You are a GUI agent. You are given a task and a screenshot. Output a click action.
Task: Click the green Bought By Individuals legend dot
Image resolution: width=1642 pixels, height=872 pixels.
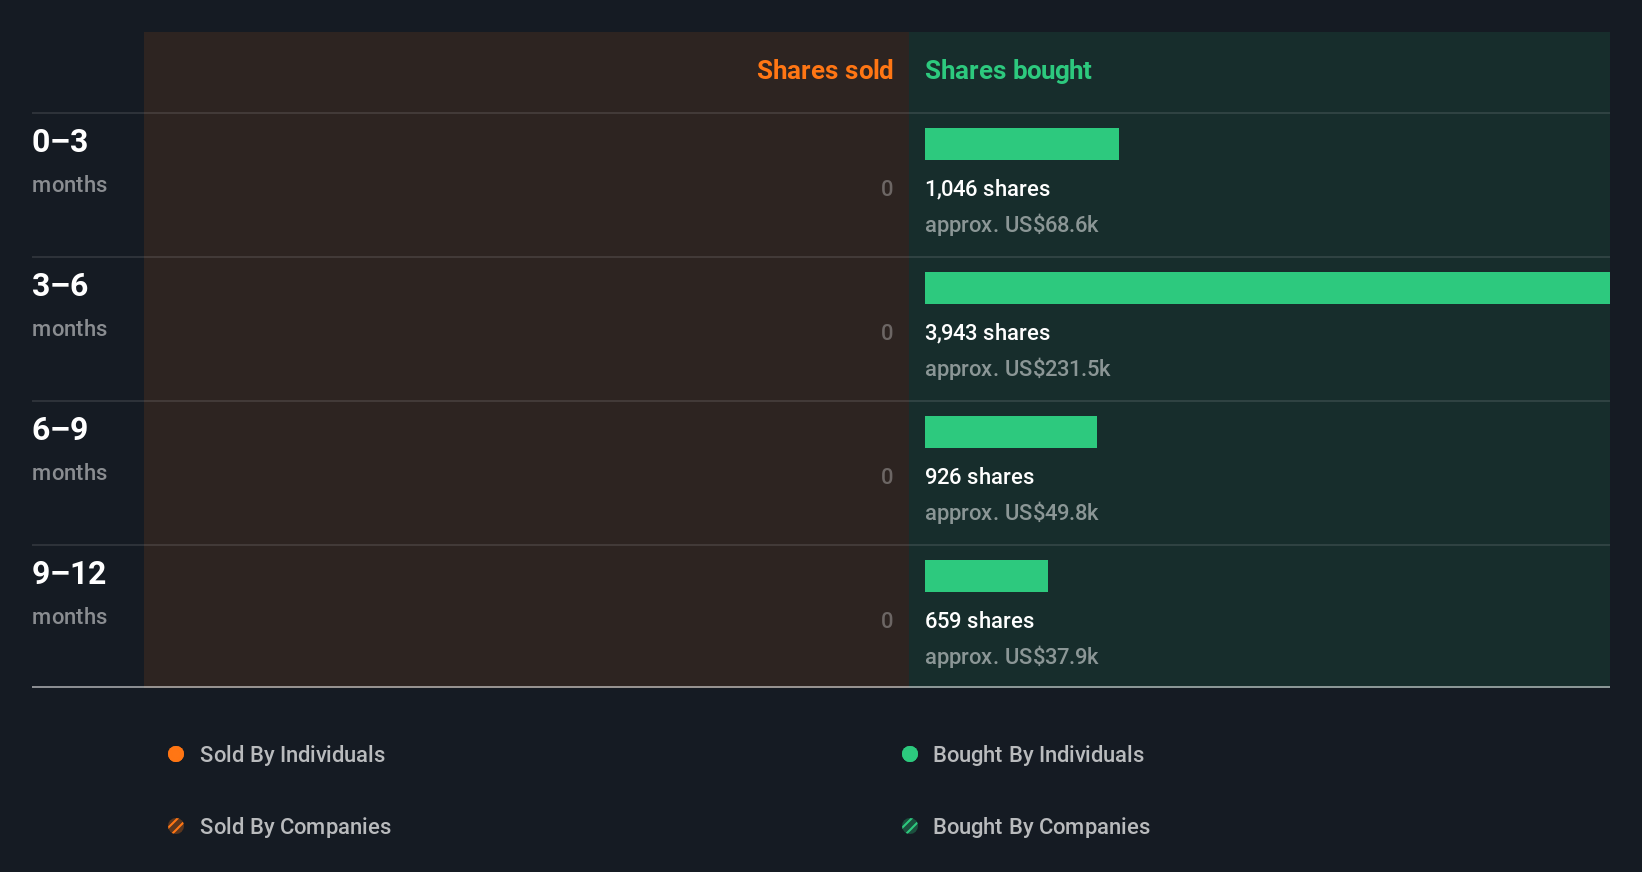click(x=910, y=754)
